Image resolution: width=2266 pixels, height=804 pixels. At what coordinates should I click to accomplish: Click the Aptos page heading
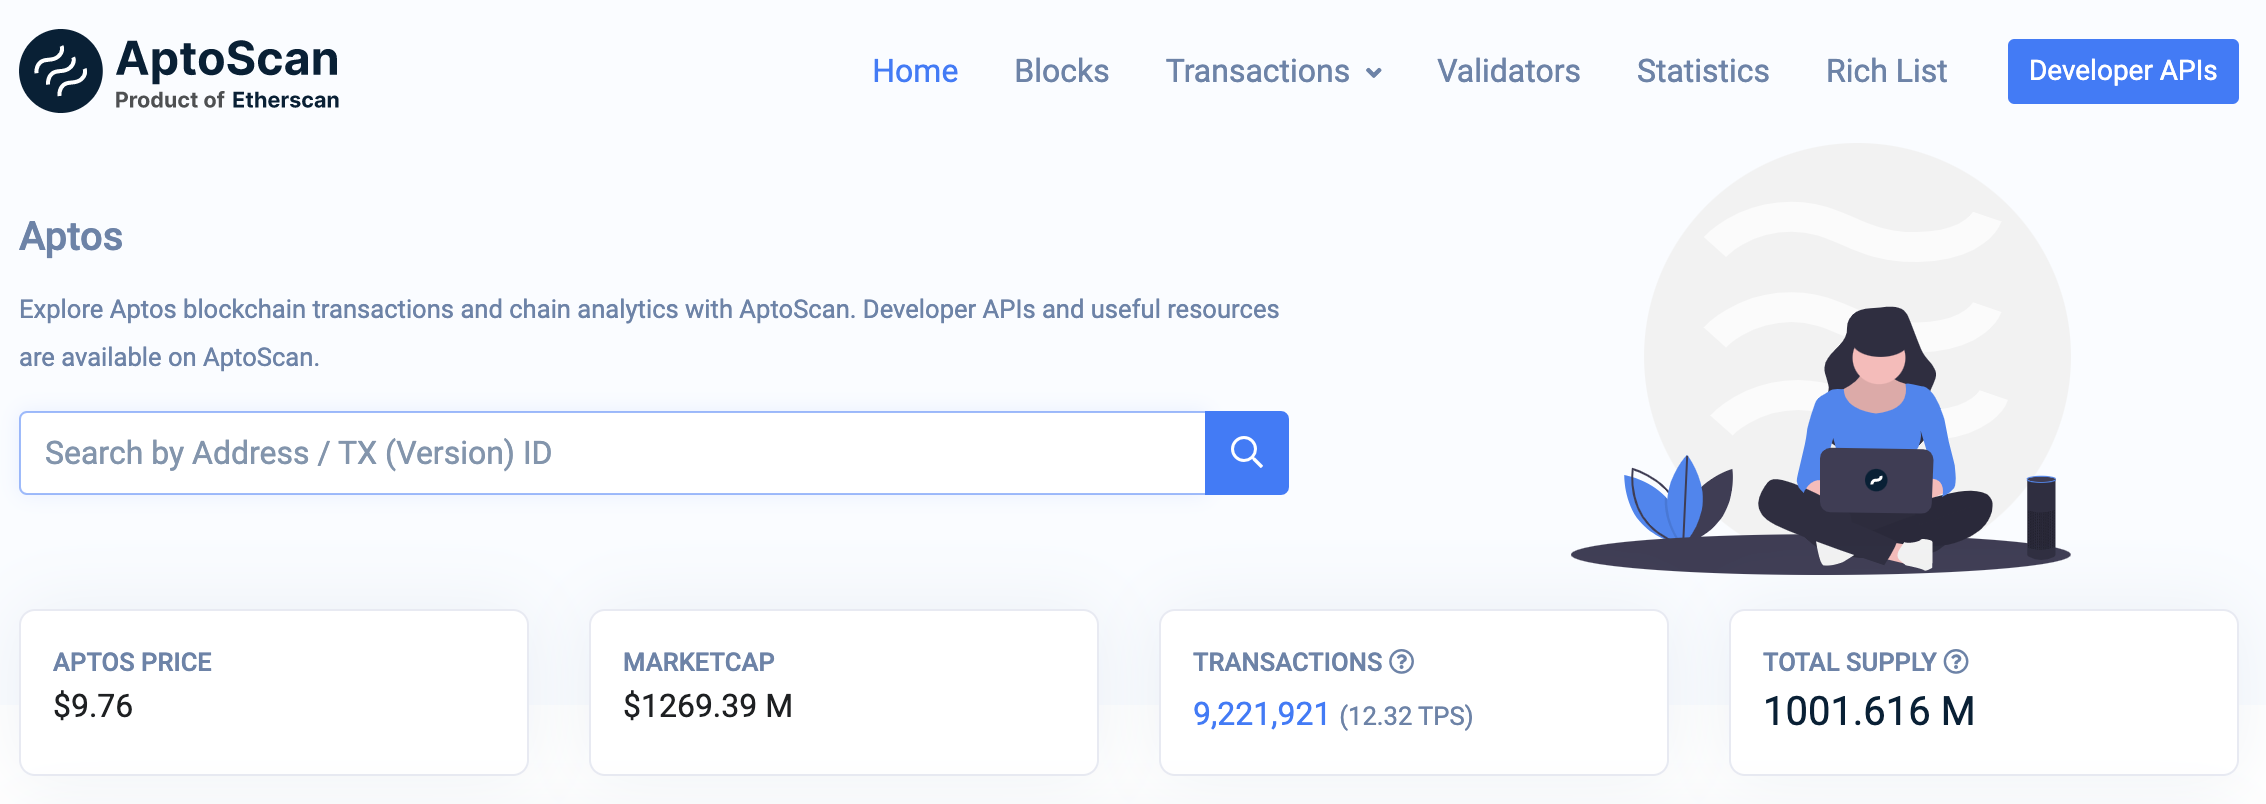(71, 237)
